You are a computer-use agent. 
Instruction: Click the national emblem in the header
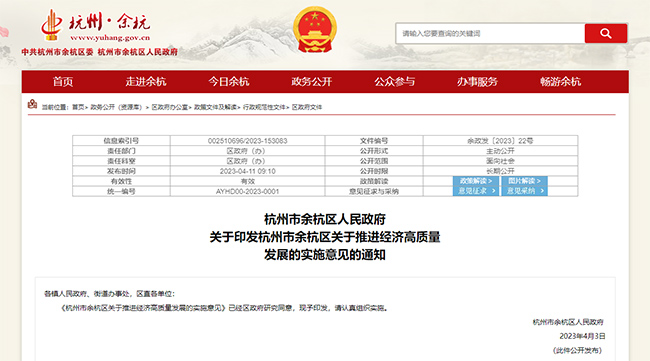point(315,29)
